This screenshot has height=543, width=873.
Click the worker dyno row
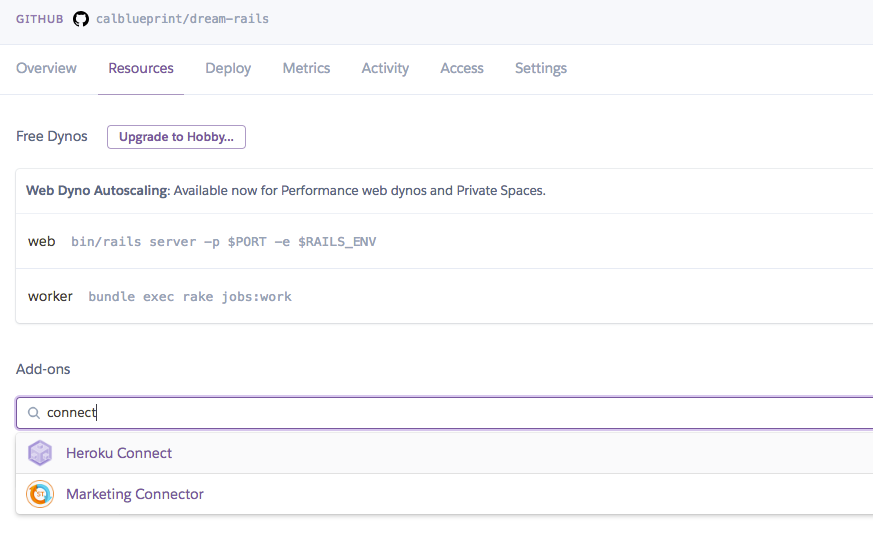tap(444, 296)
